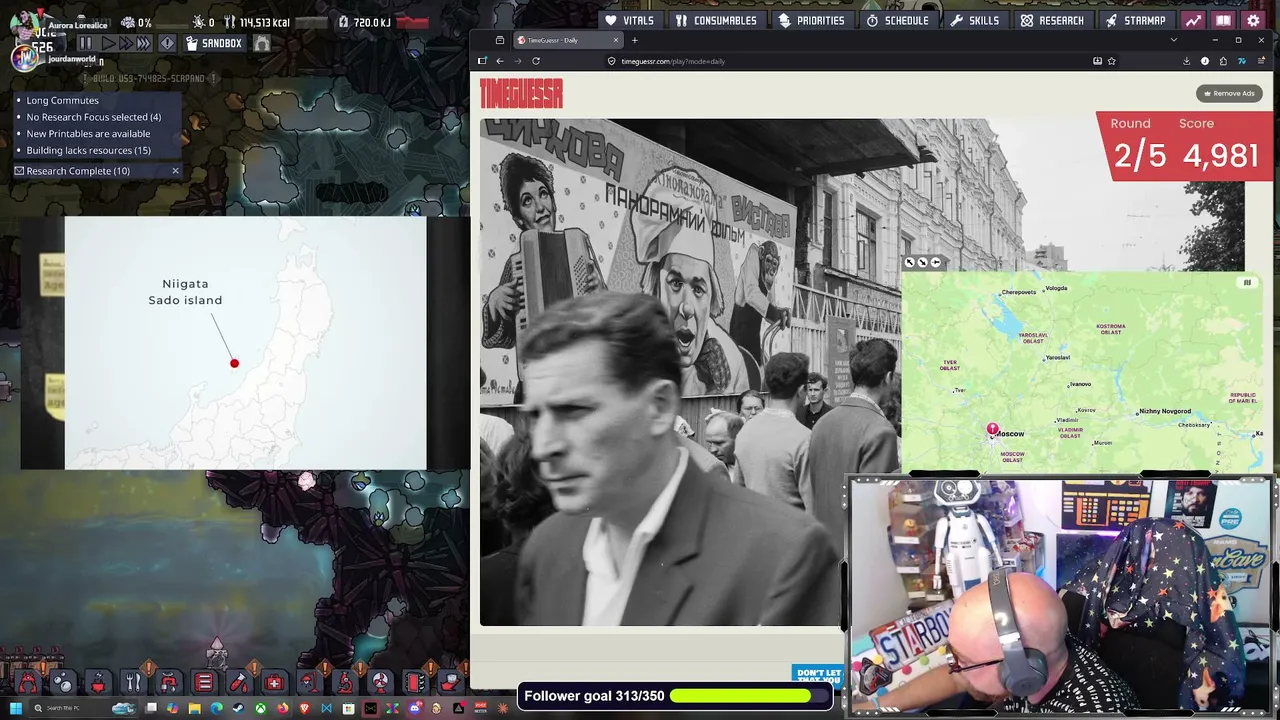This screenshot has height=720, width=1280.
Task: Open the Stations build category
Action: (345, 682)
